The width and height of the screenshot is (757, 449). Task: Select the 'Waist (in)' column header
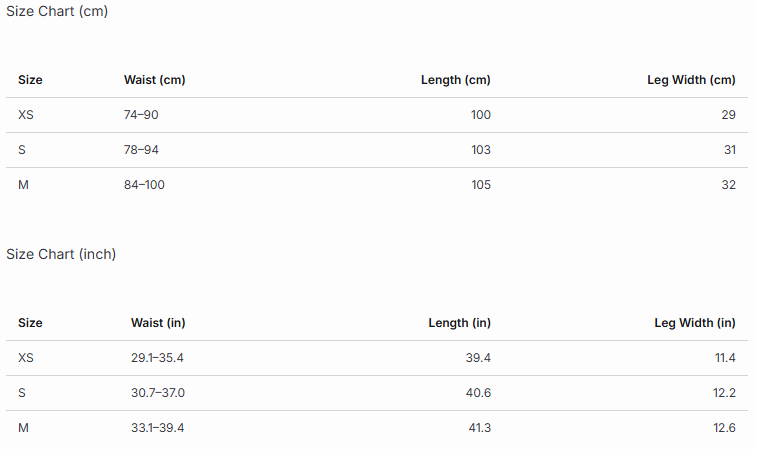coord(158,323)
